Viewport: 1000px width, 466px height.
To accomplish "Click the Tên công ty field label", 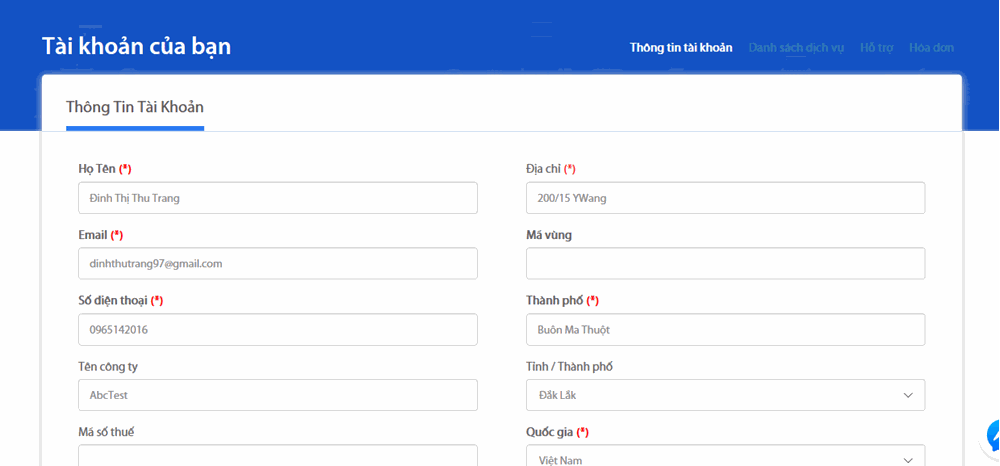I will click(x=108, y=367).
